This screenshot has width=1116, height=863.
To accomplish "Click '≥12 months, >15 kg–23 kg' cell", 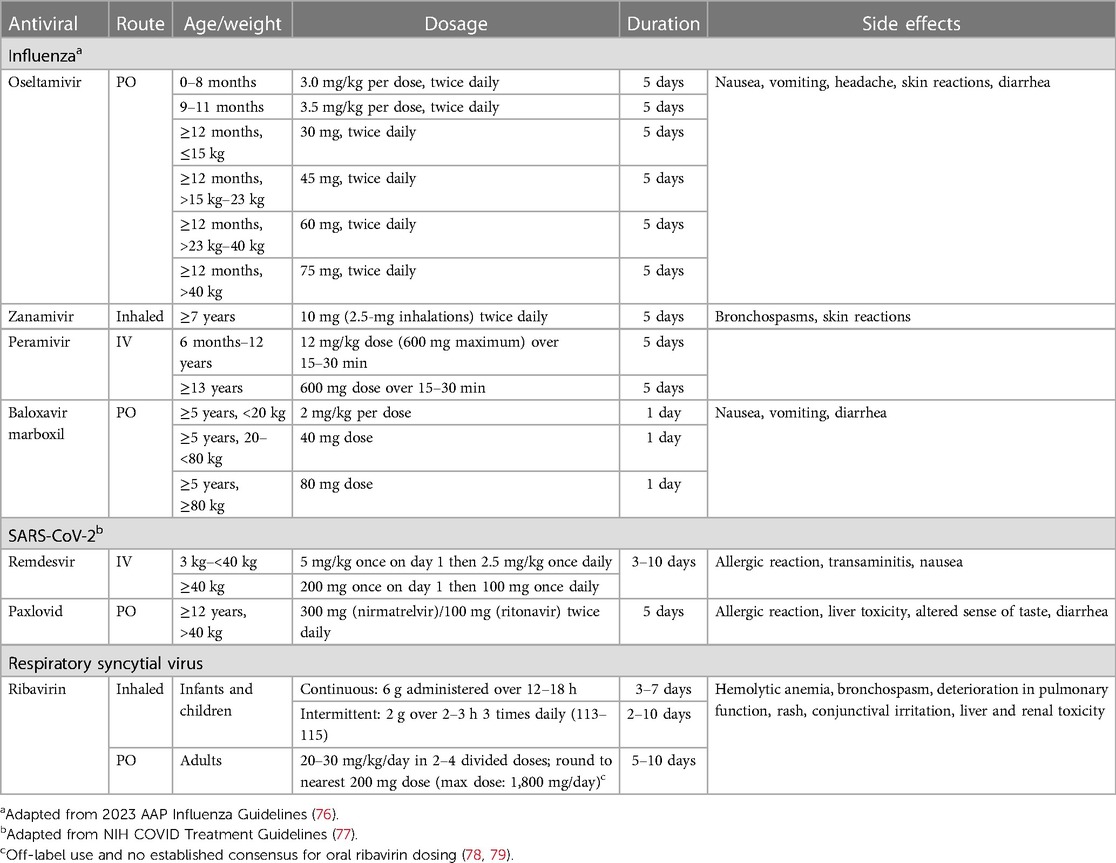I will [x=232, y=189].
